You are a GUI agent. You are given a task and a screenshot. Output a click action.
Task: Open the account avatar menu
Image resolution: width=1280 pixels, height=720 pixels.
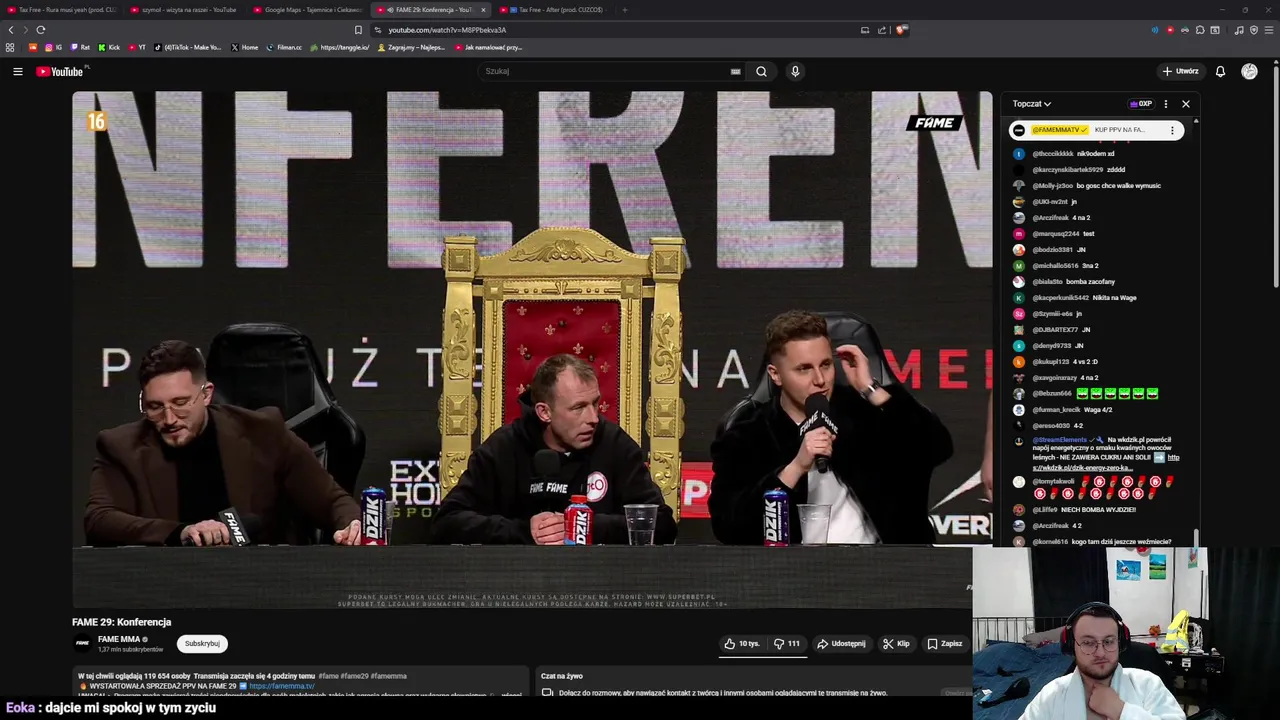tap(1249, 71)
